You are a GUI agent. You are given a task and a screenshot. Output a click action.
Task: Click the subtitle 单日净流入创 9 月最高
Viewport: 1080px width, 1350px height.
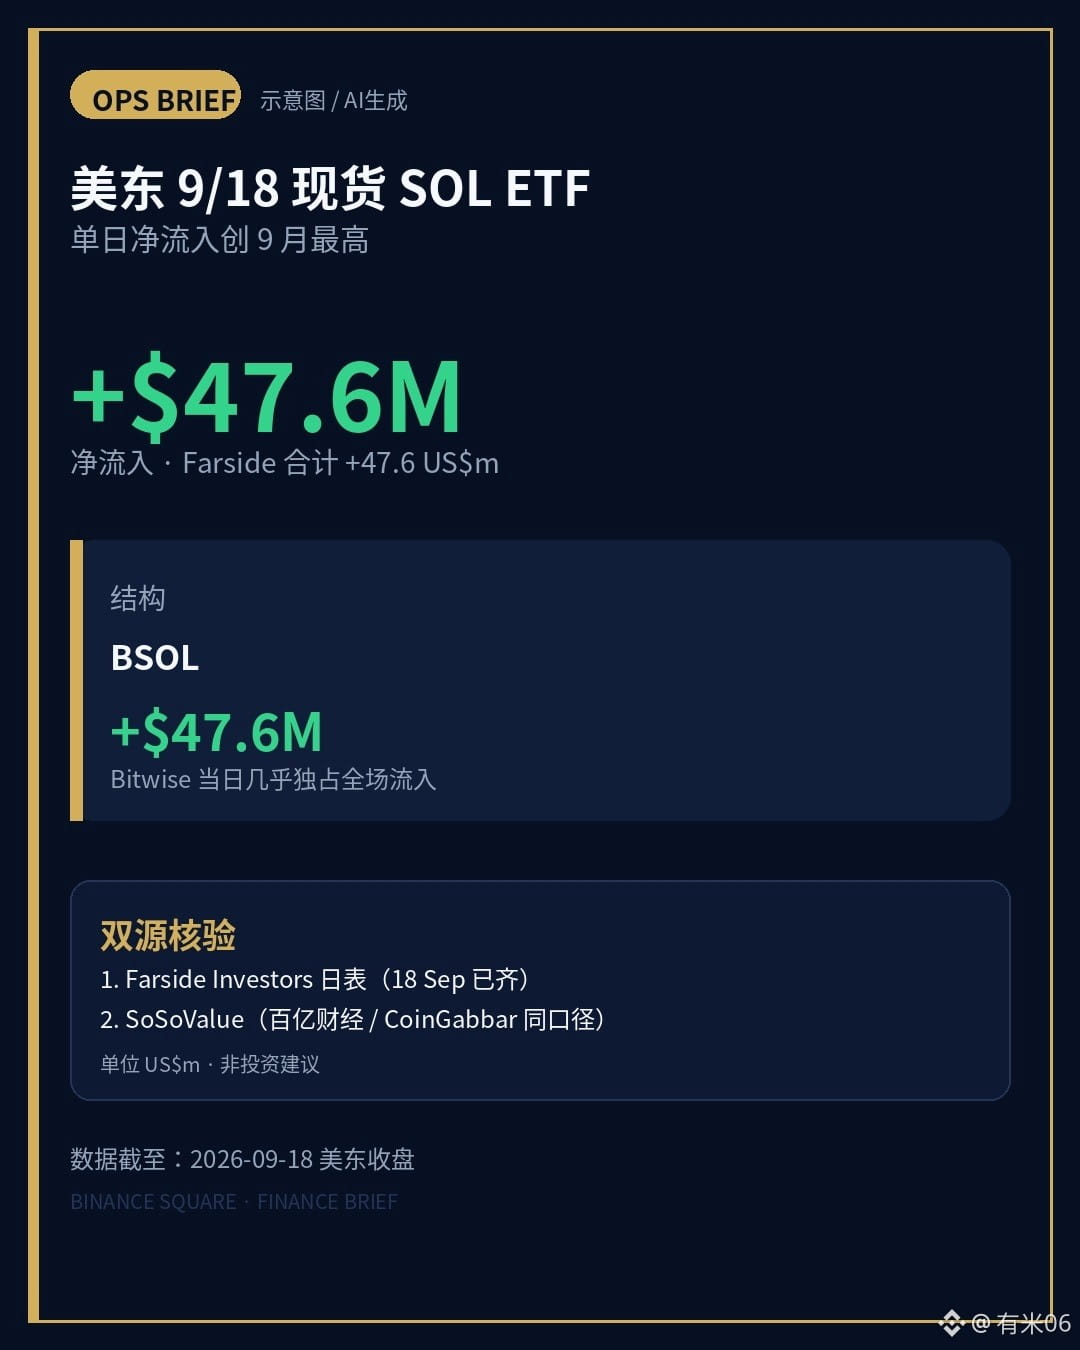pyautogui.click(x=220, y=240)
